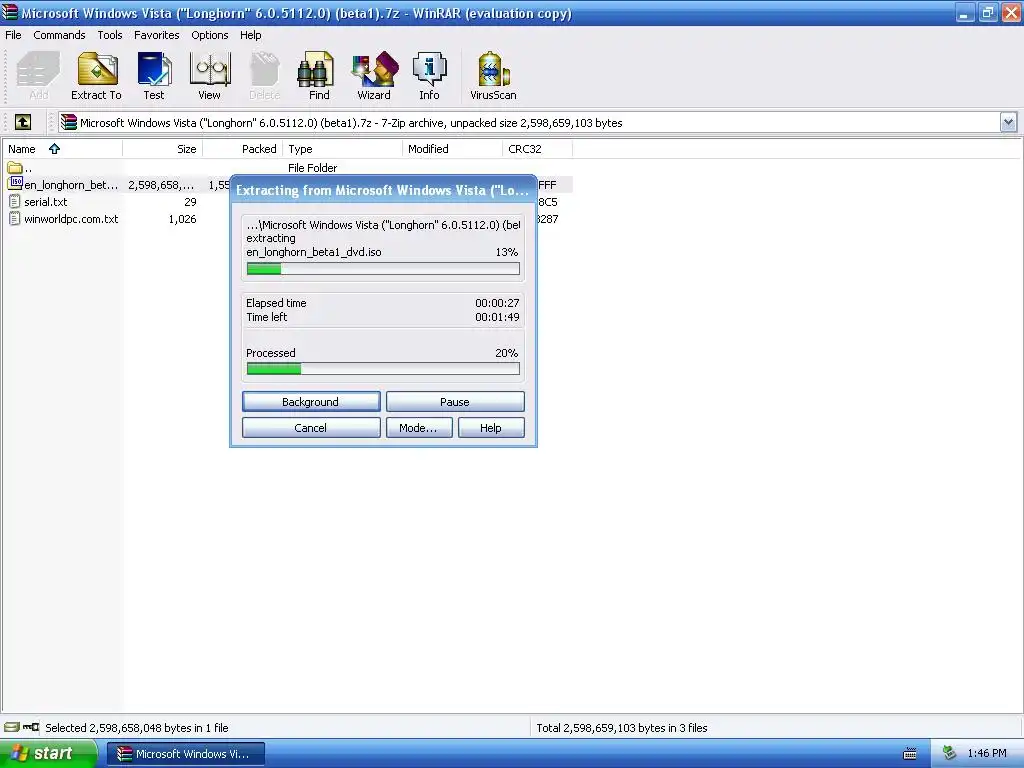Click the keyboard icon in system tray

pos(910,754)
